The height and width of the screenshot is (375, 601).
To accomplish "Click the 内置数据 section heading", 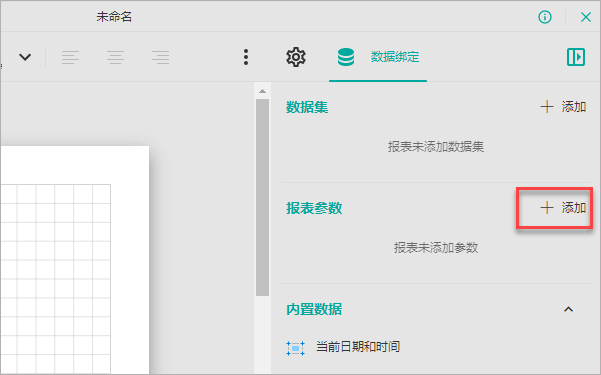I will (x=314, y=309).
